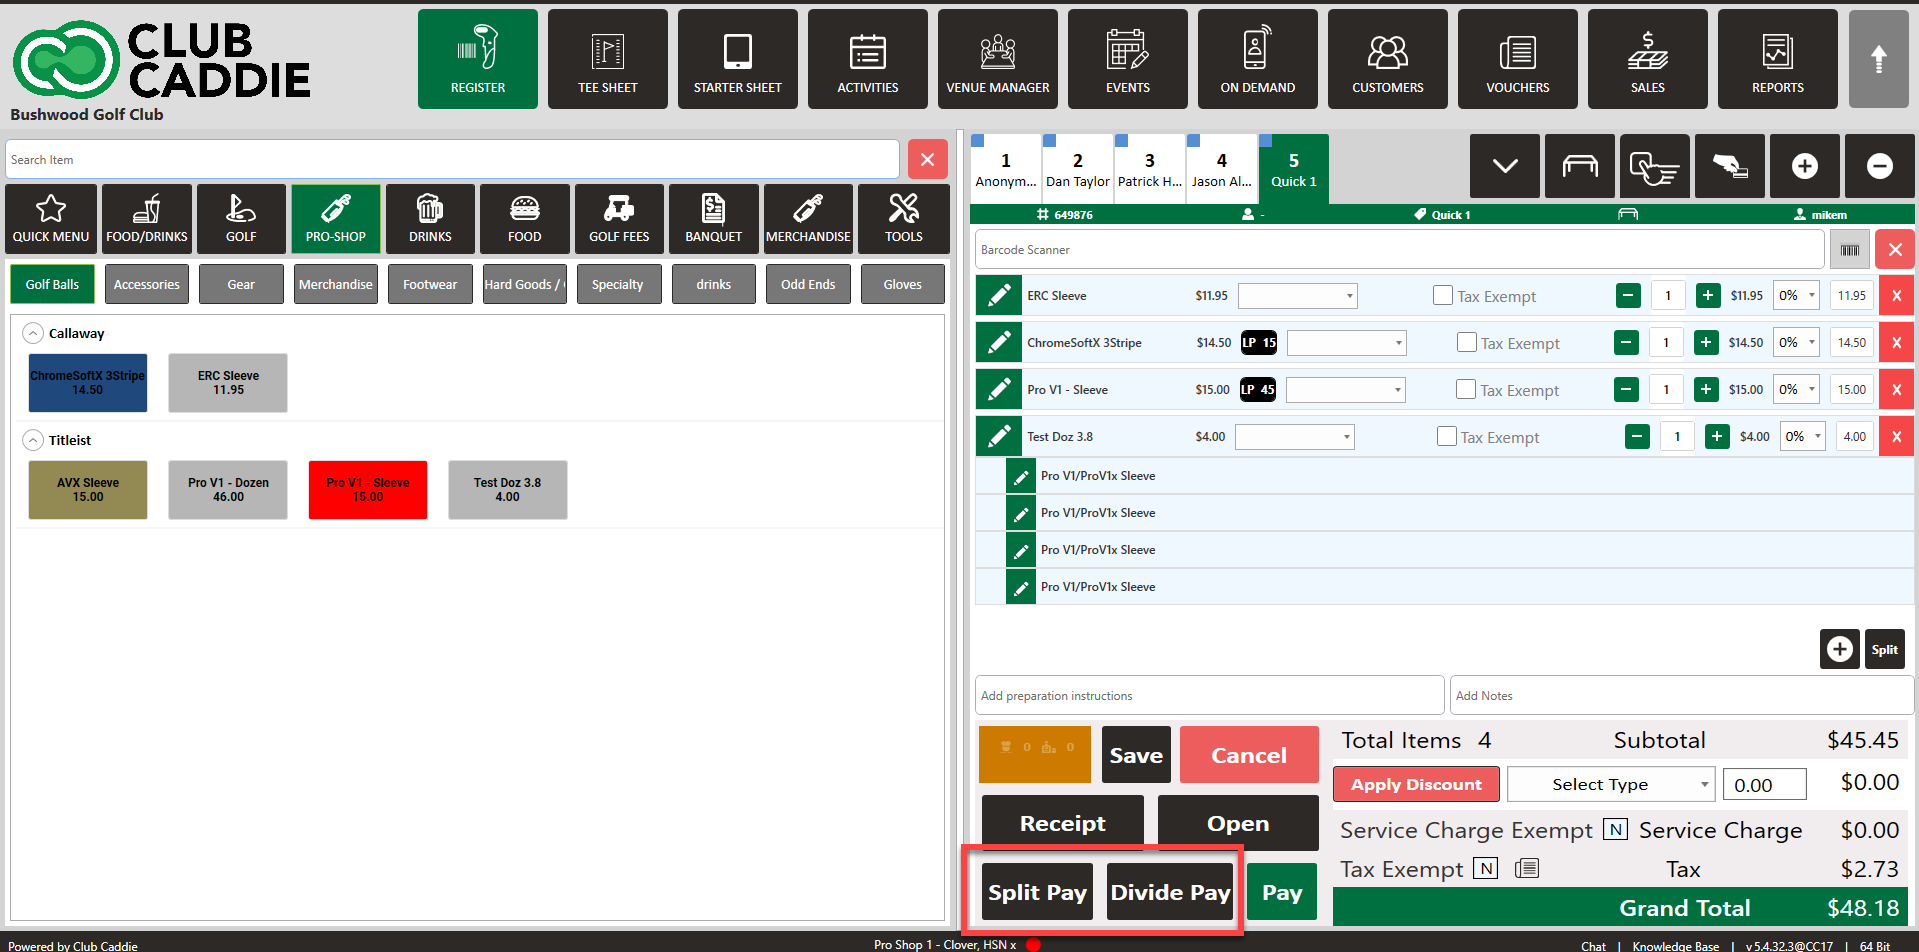Open the Tee Sheet module
Image resolution: width=1919 pixels, height=952 pixels.
click(x=607, y=59)
